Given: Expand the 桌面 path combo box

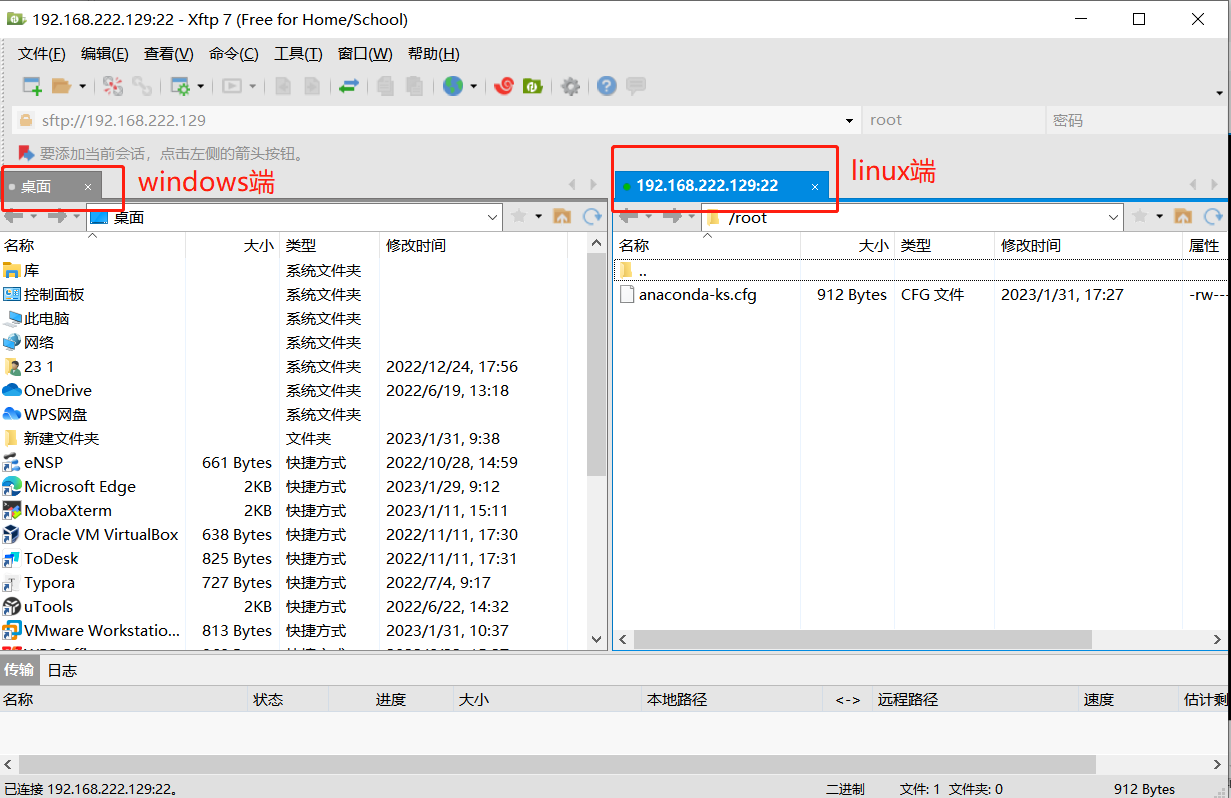Looking at the screenshot, I should point(492,217).
